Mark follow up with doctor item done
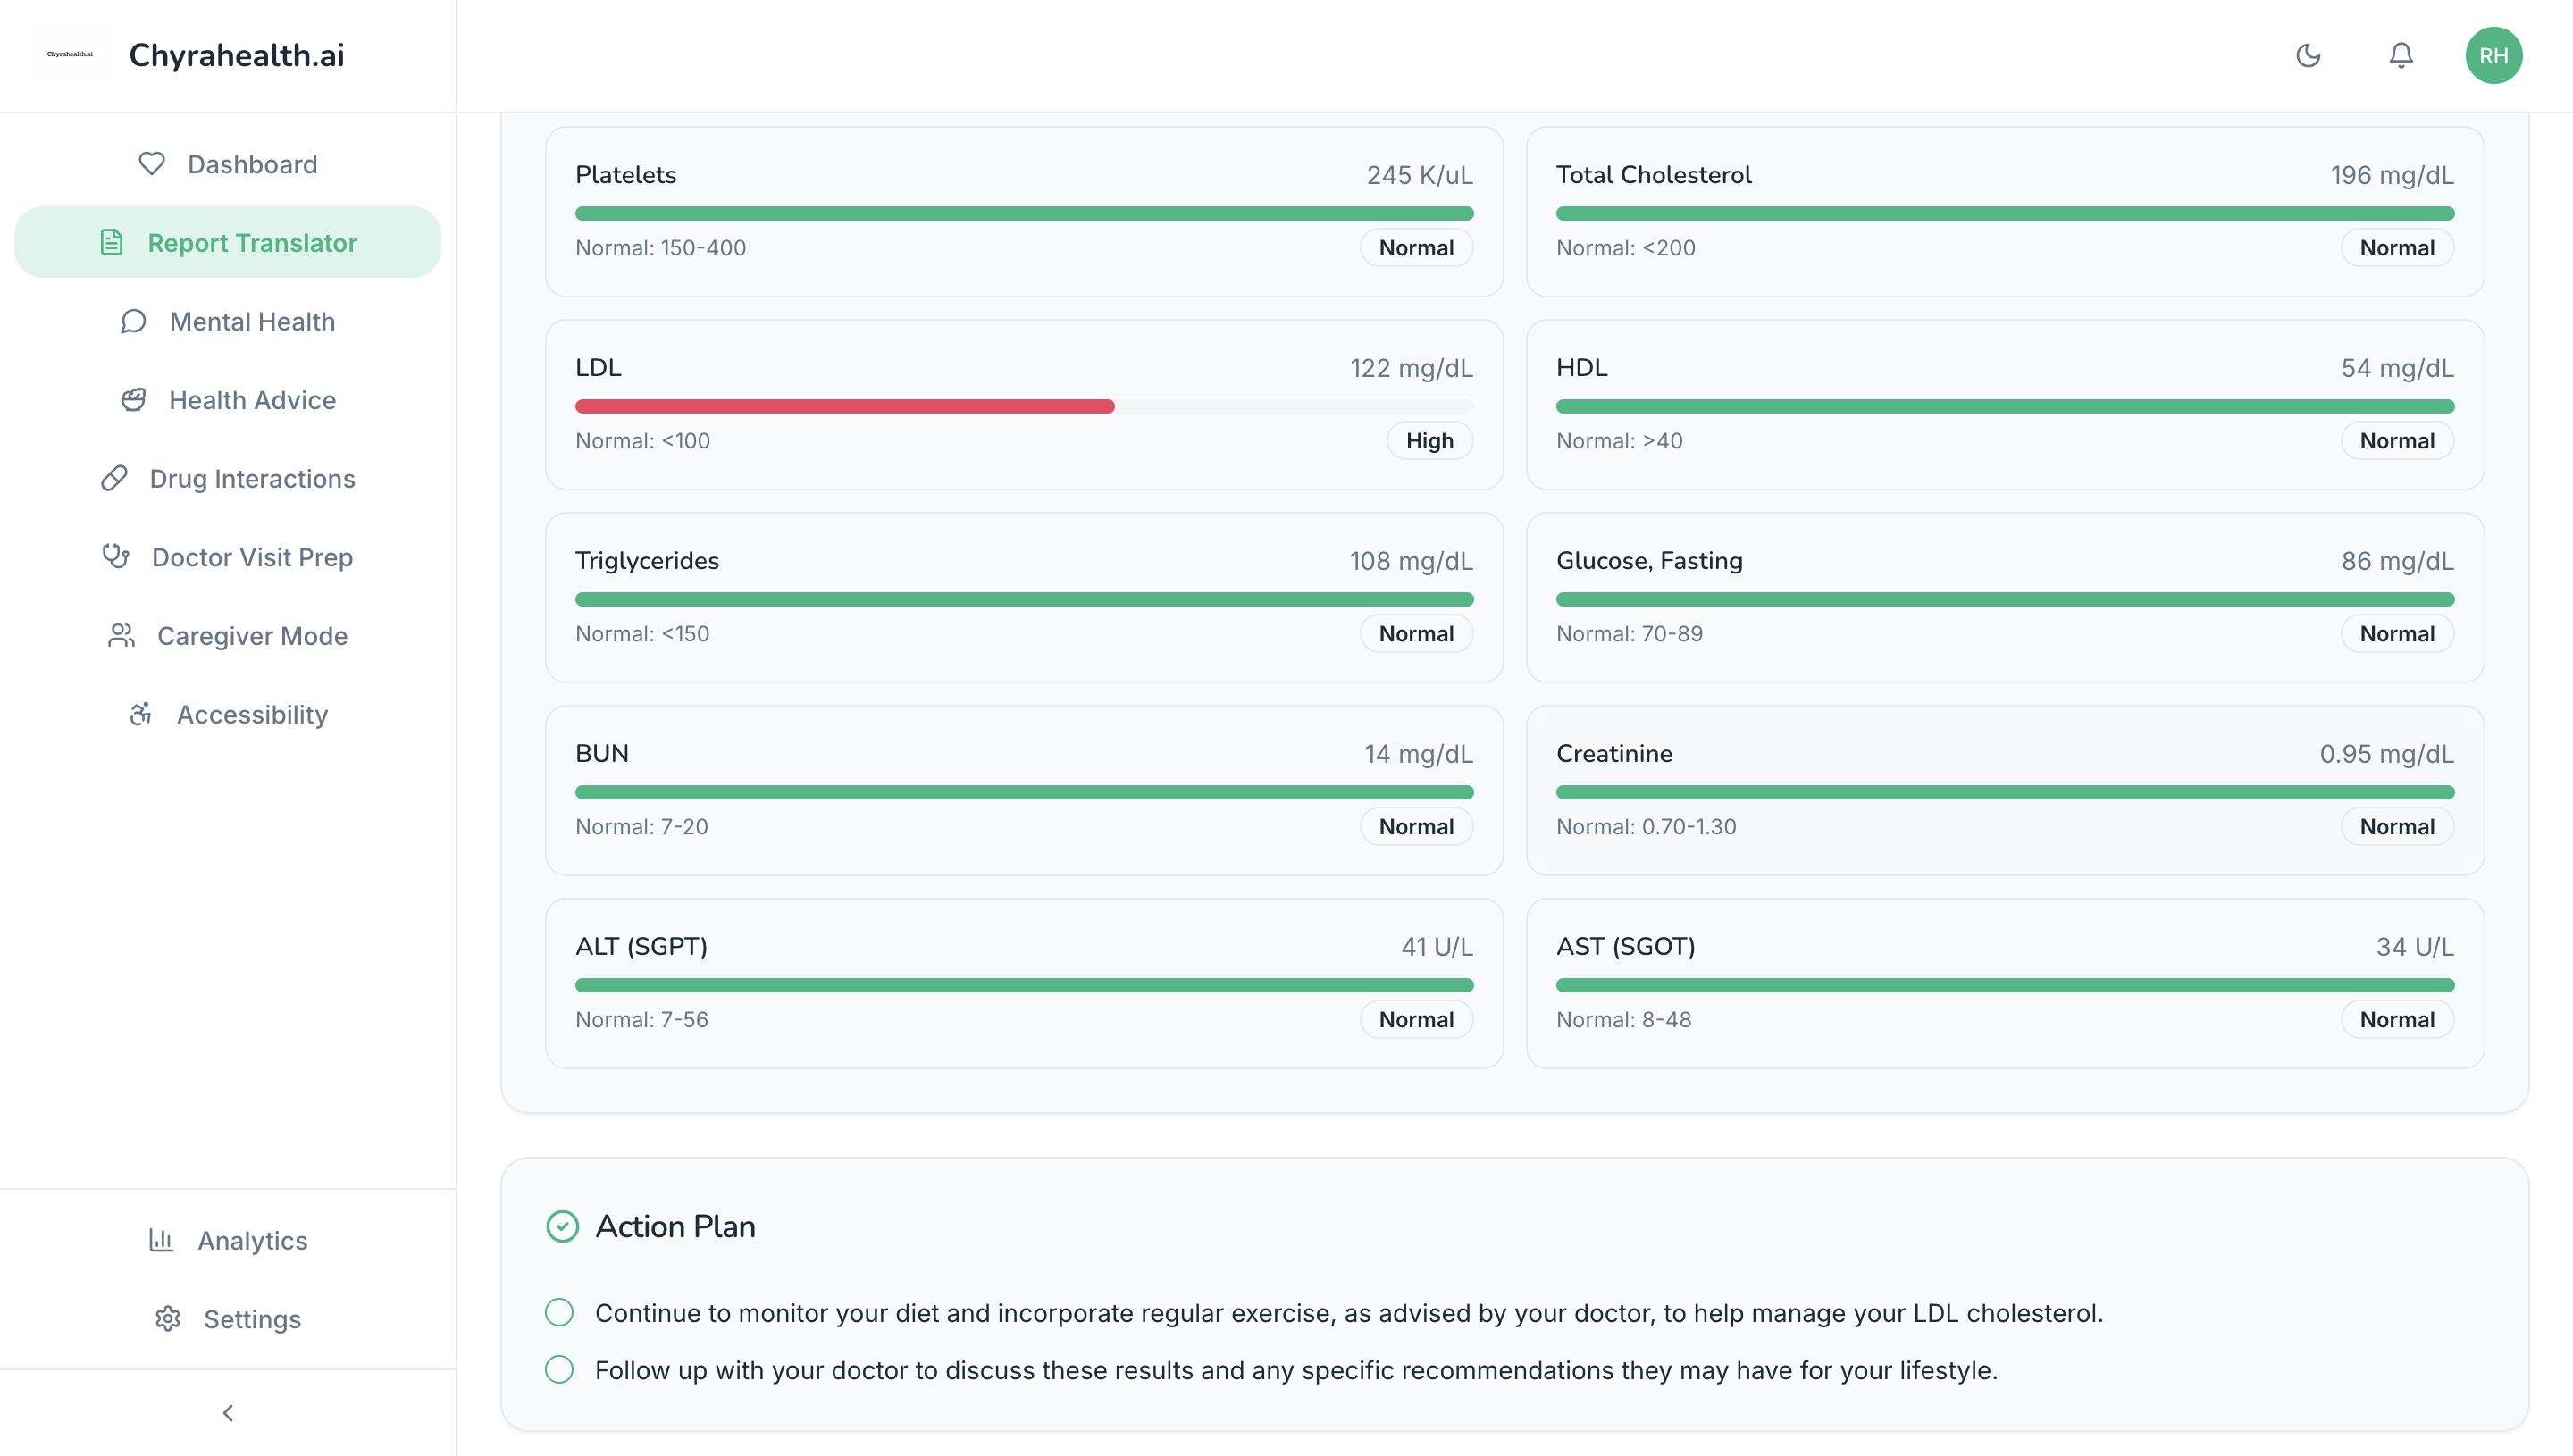Screen dimensions: 2573x1456 coord(559,1369)
